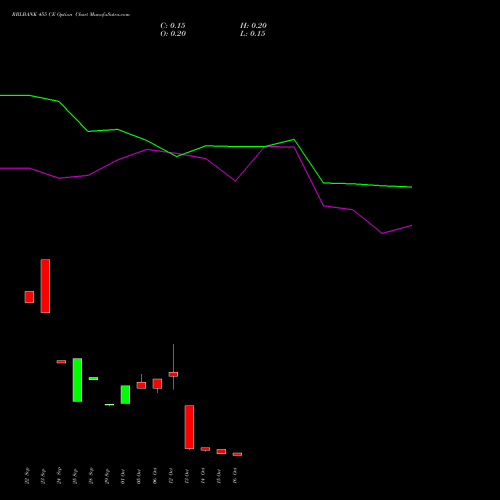
Task: Click the green indicator line
Action: 206,146
